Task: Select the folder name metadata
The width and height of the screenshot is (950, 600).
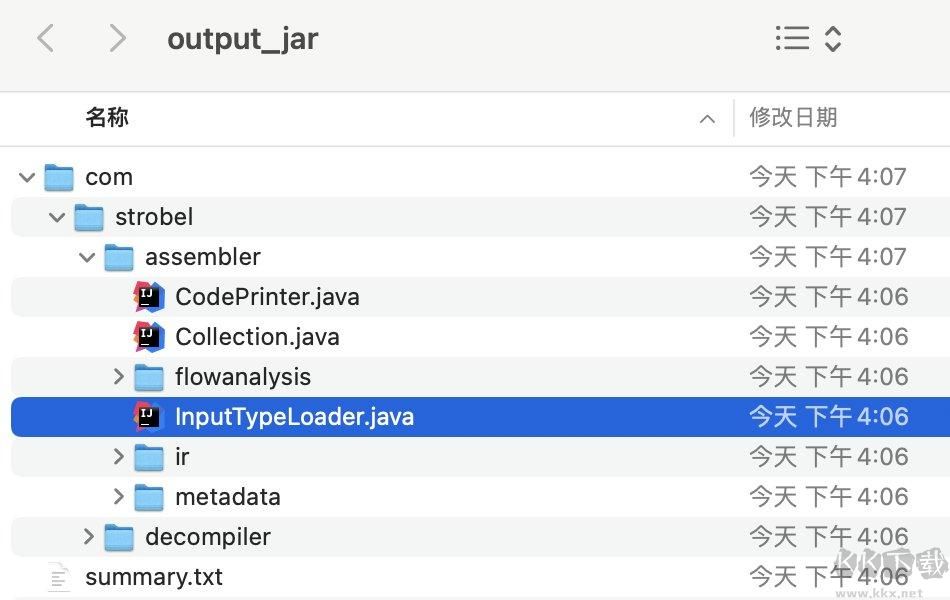Action: 228,498
